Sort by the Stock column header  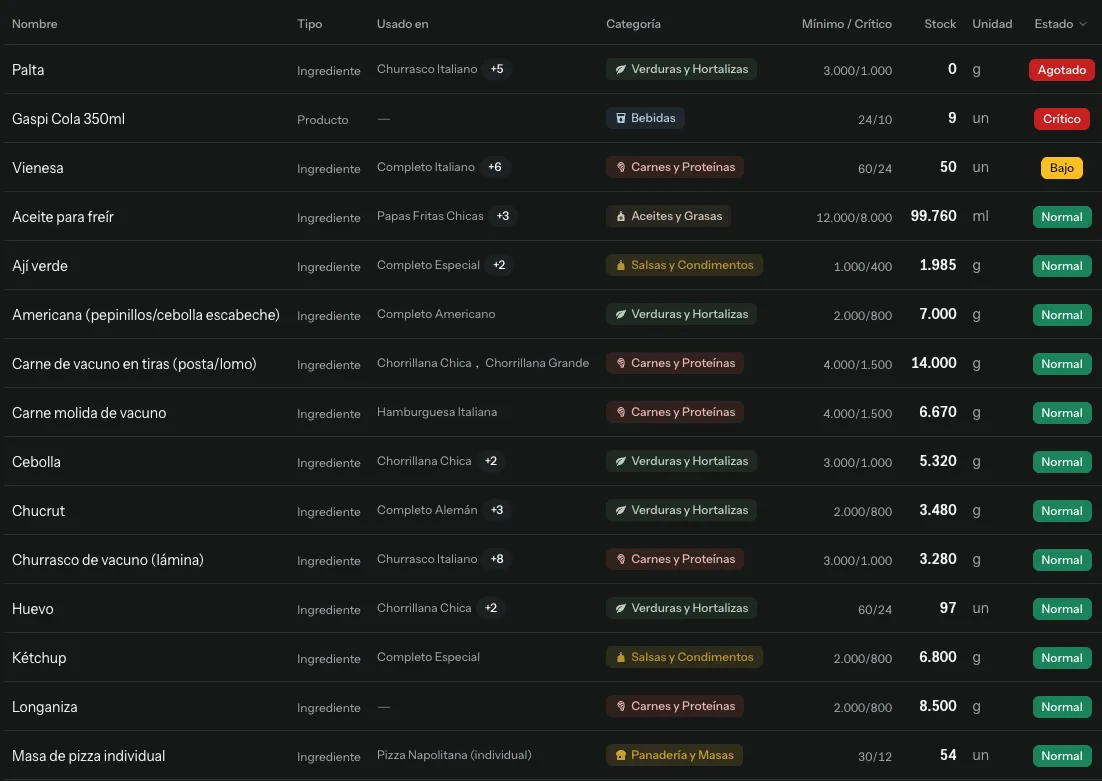940,24
